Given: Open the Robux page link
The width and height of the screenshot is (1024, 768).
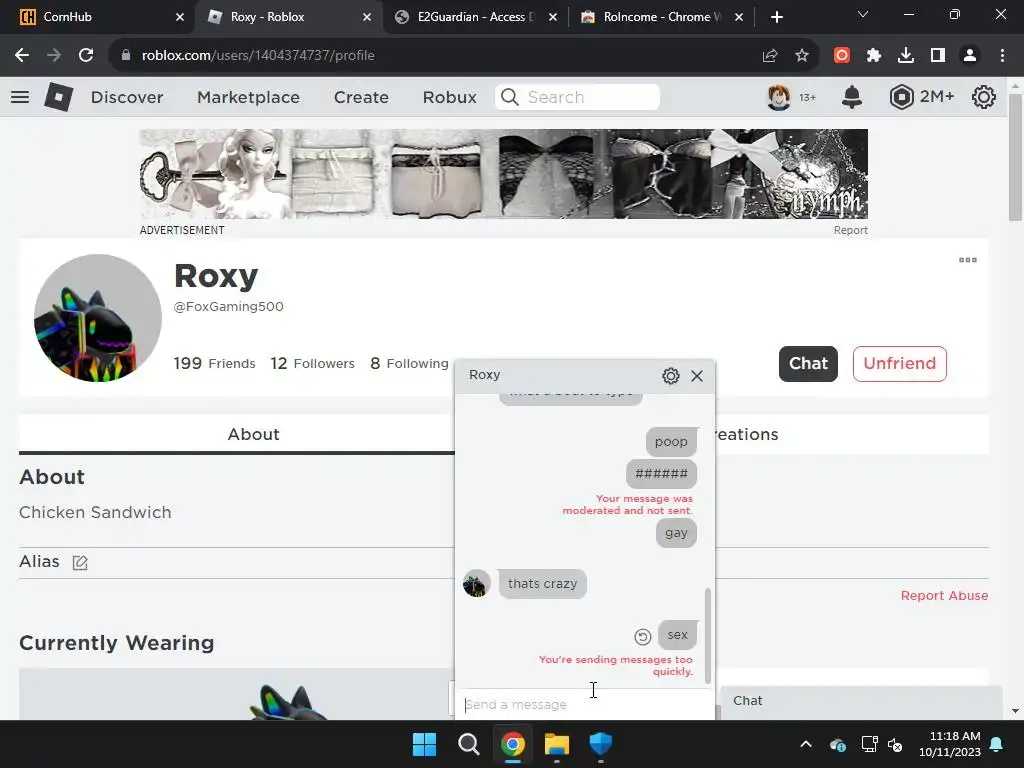Looking at the screenshot, I should [x=449, y=97].
